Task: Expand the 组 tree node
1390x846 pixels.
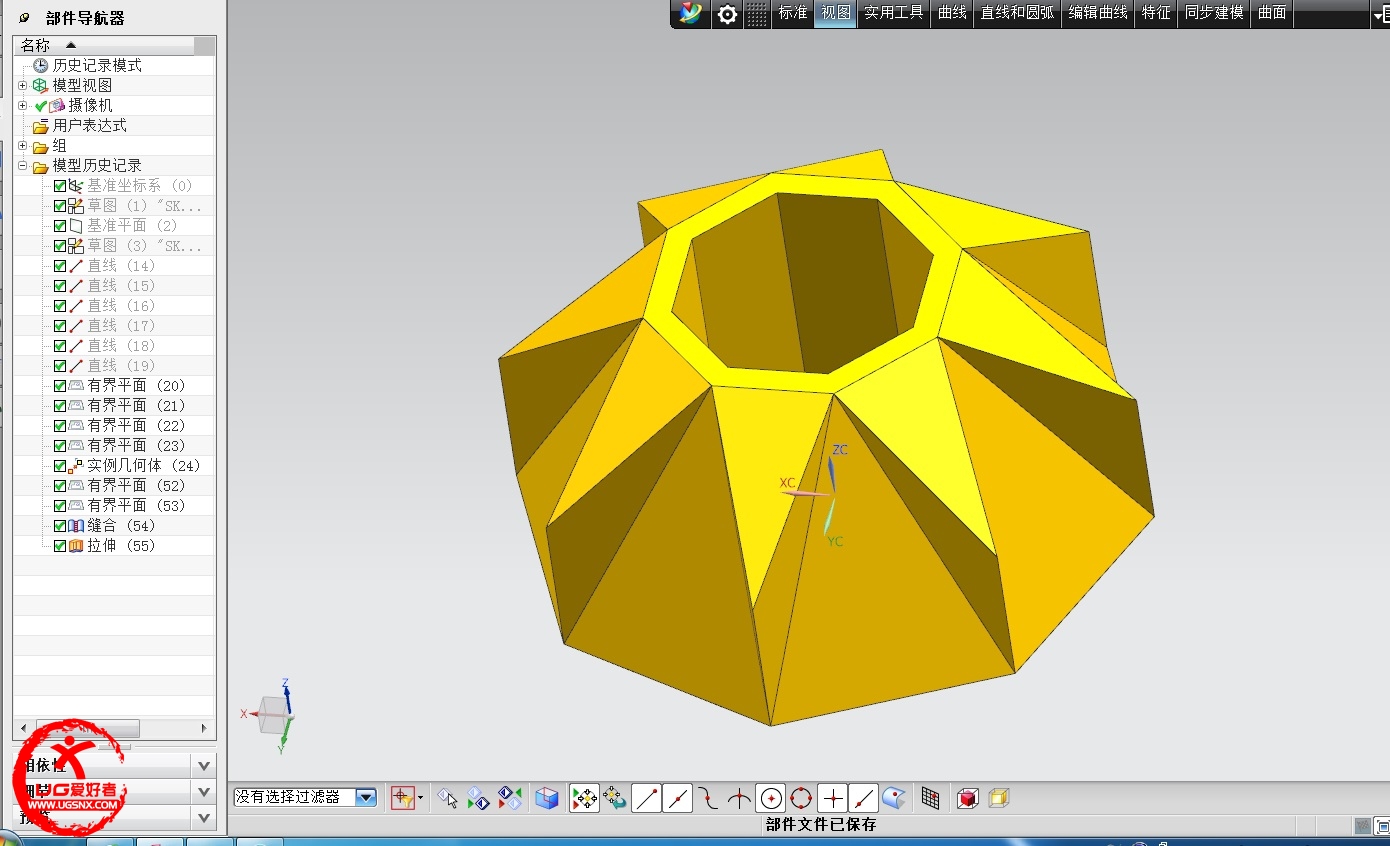Action: point(22,146)
